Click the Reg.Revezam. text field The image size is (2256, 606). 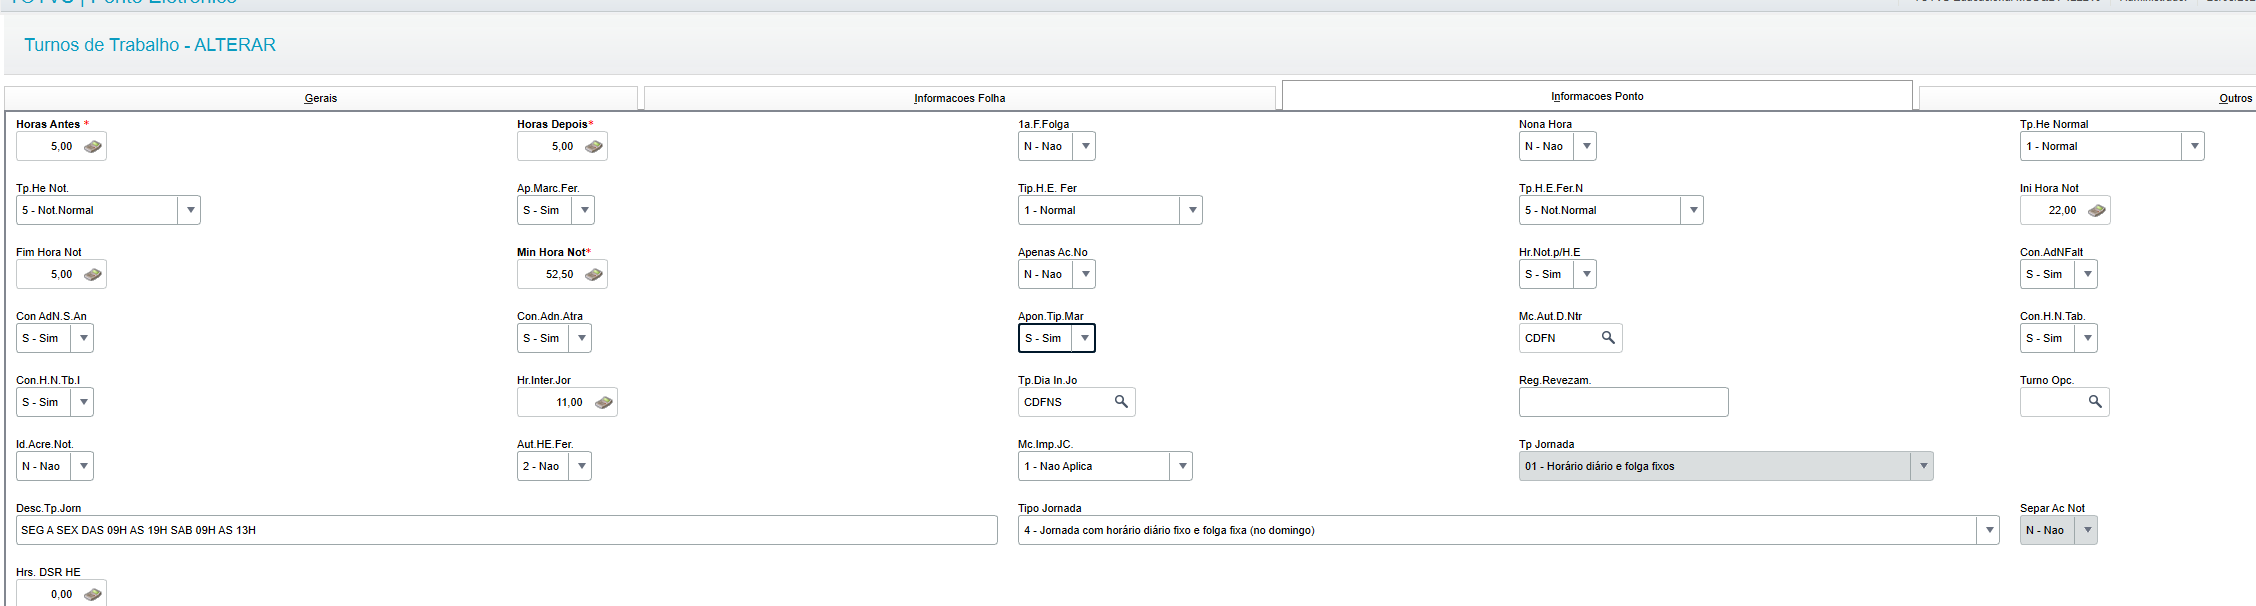[1622, 403]
